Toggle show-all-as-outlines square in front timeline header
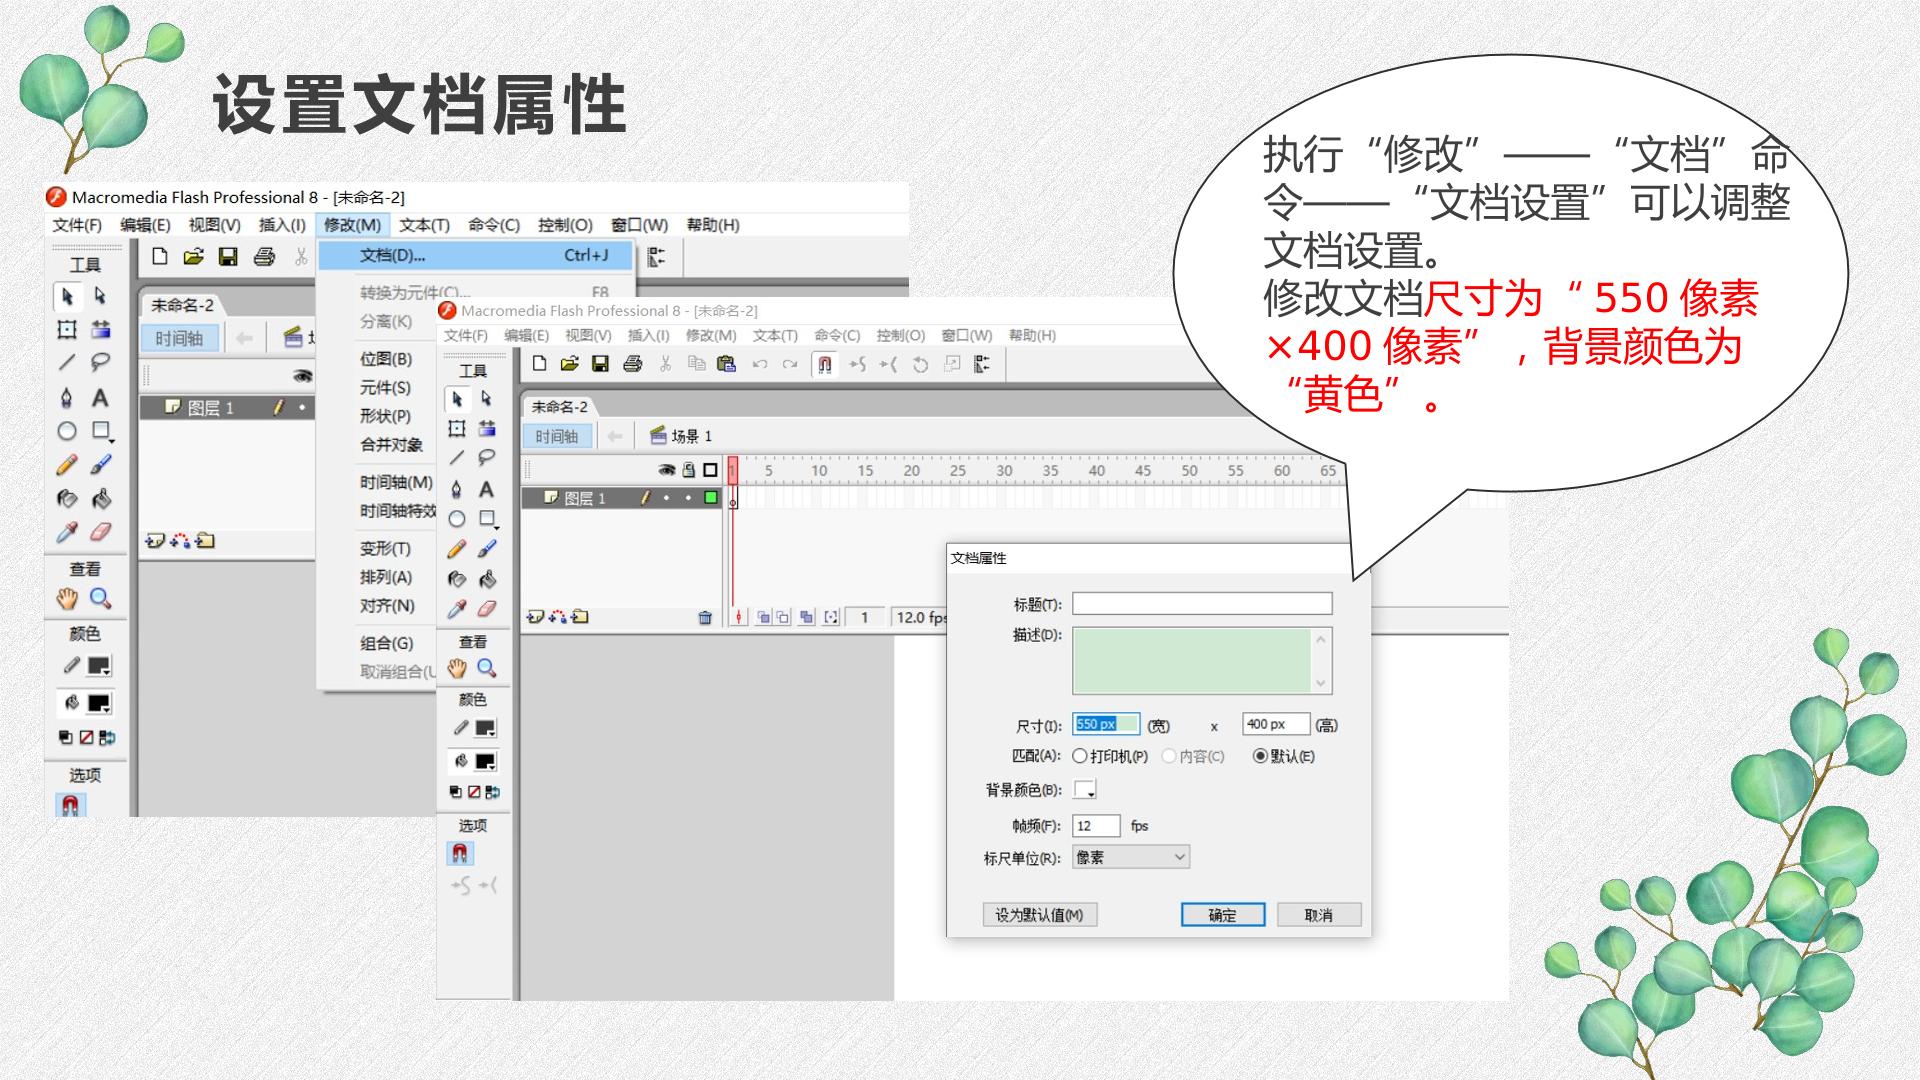The image size is (1920, 1080). click(711, 470)
